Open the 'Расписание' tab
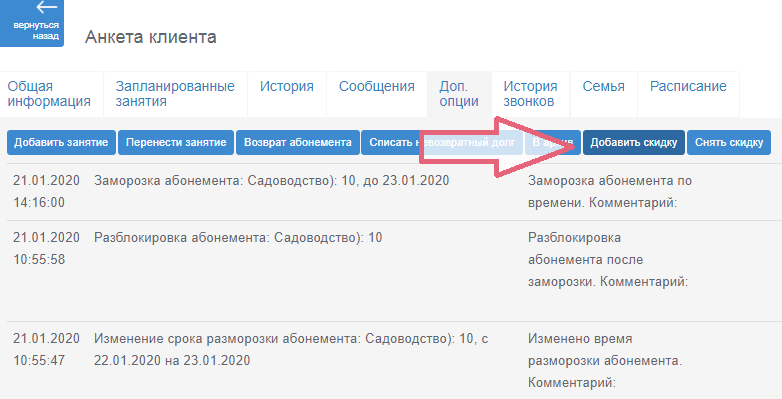 pos(688,94)
